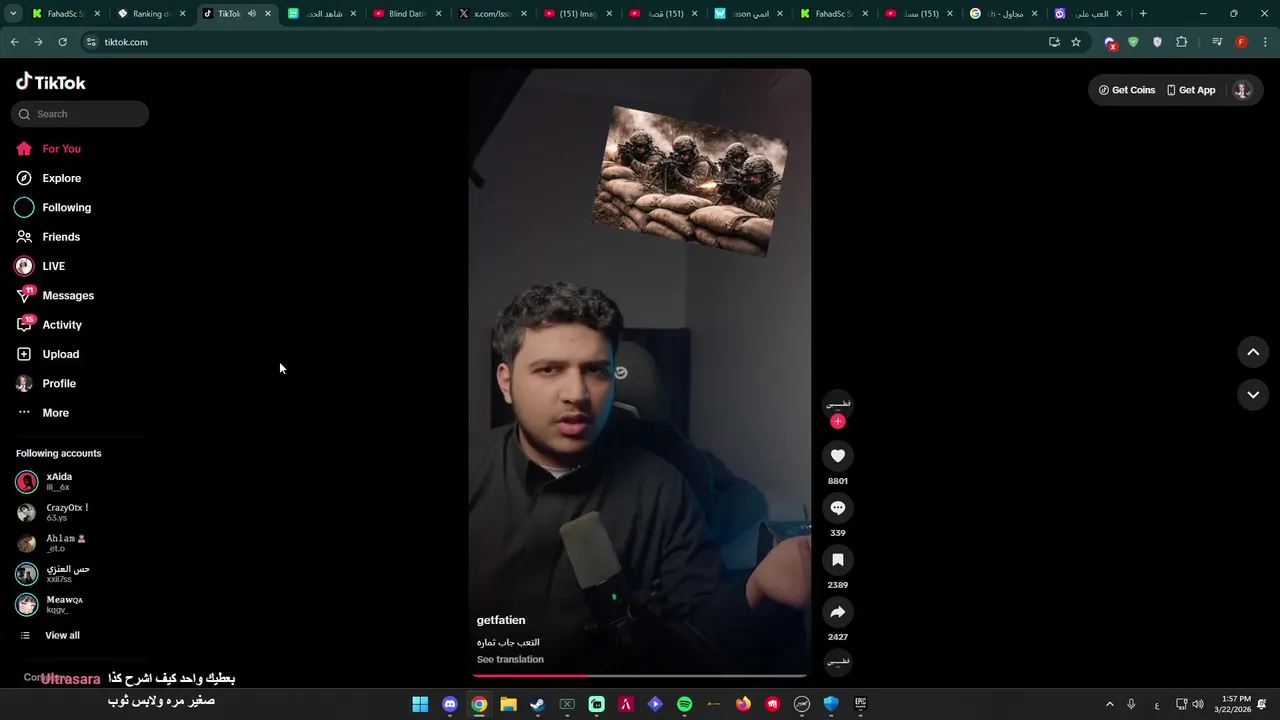Switch to the Ranking browser tab
1280x720 pixels.
(x=152, y=14)
